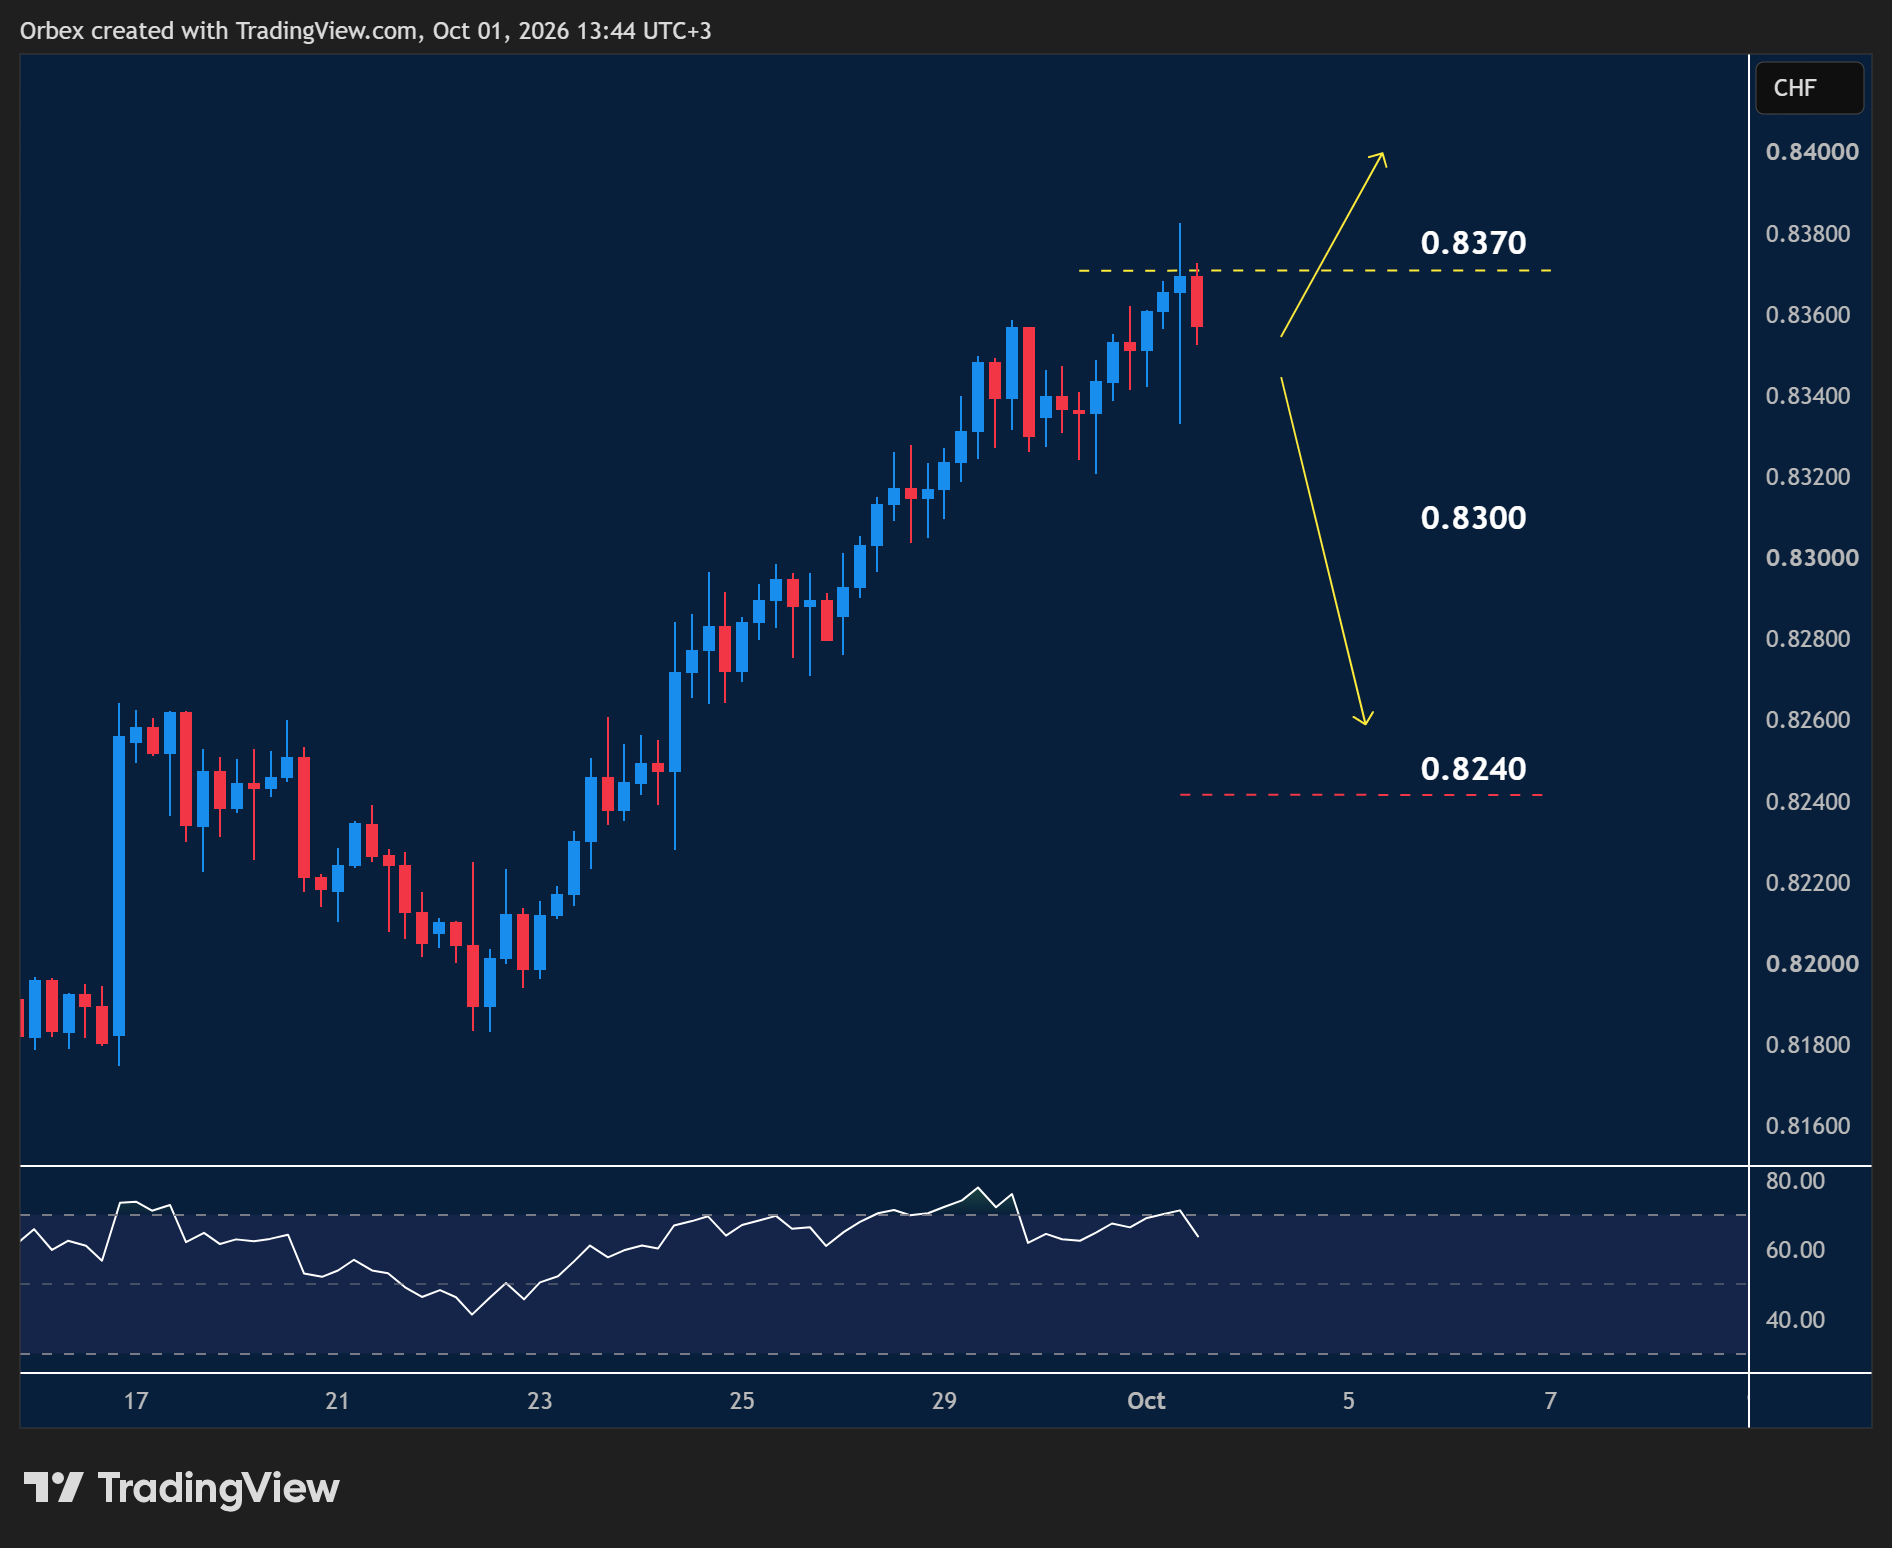The height and width of the screenshot is (1548, 1892).
Task: Click date label 17 on time axis
Action: 136,1401
